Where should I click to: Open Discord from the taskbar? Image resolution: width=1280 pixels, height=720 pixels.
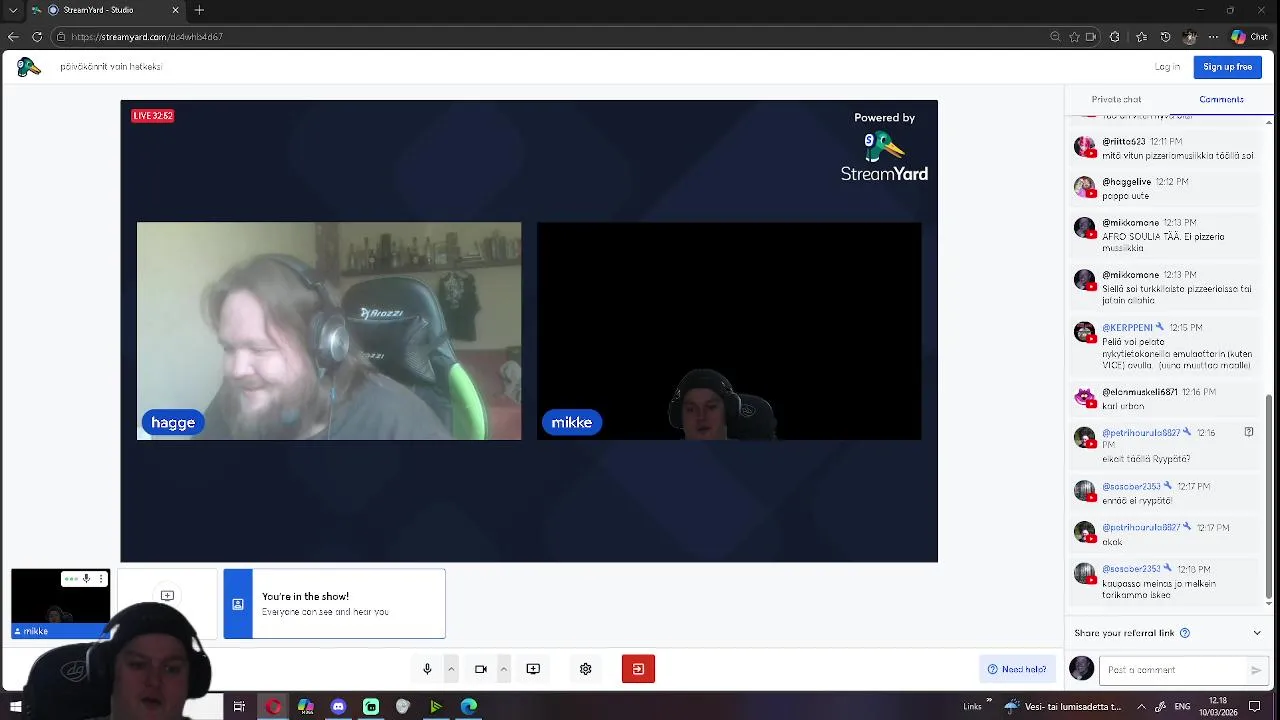point(338,707)
